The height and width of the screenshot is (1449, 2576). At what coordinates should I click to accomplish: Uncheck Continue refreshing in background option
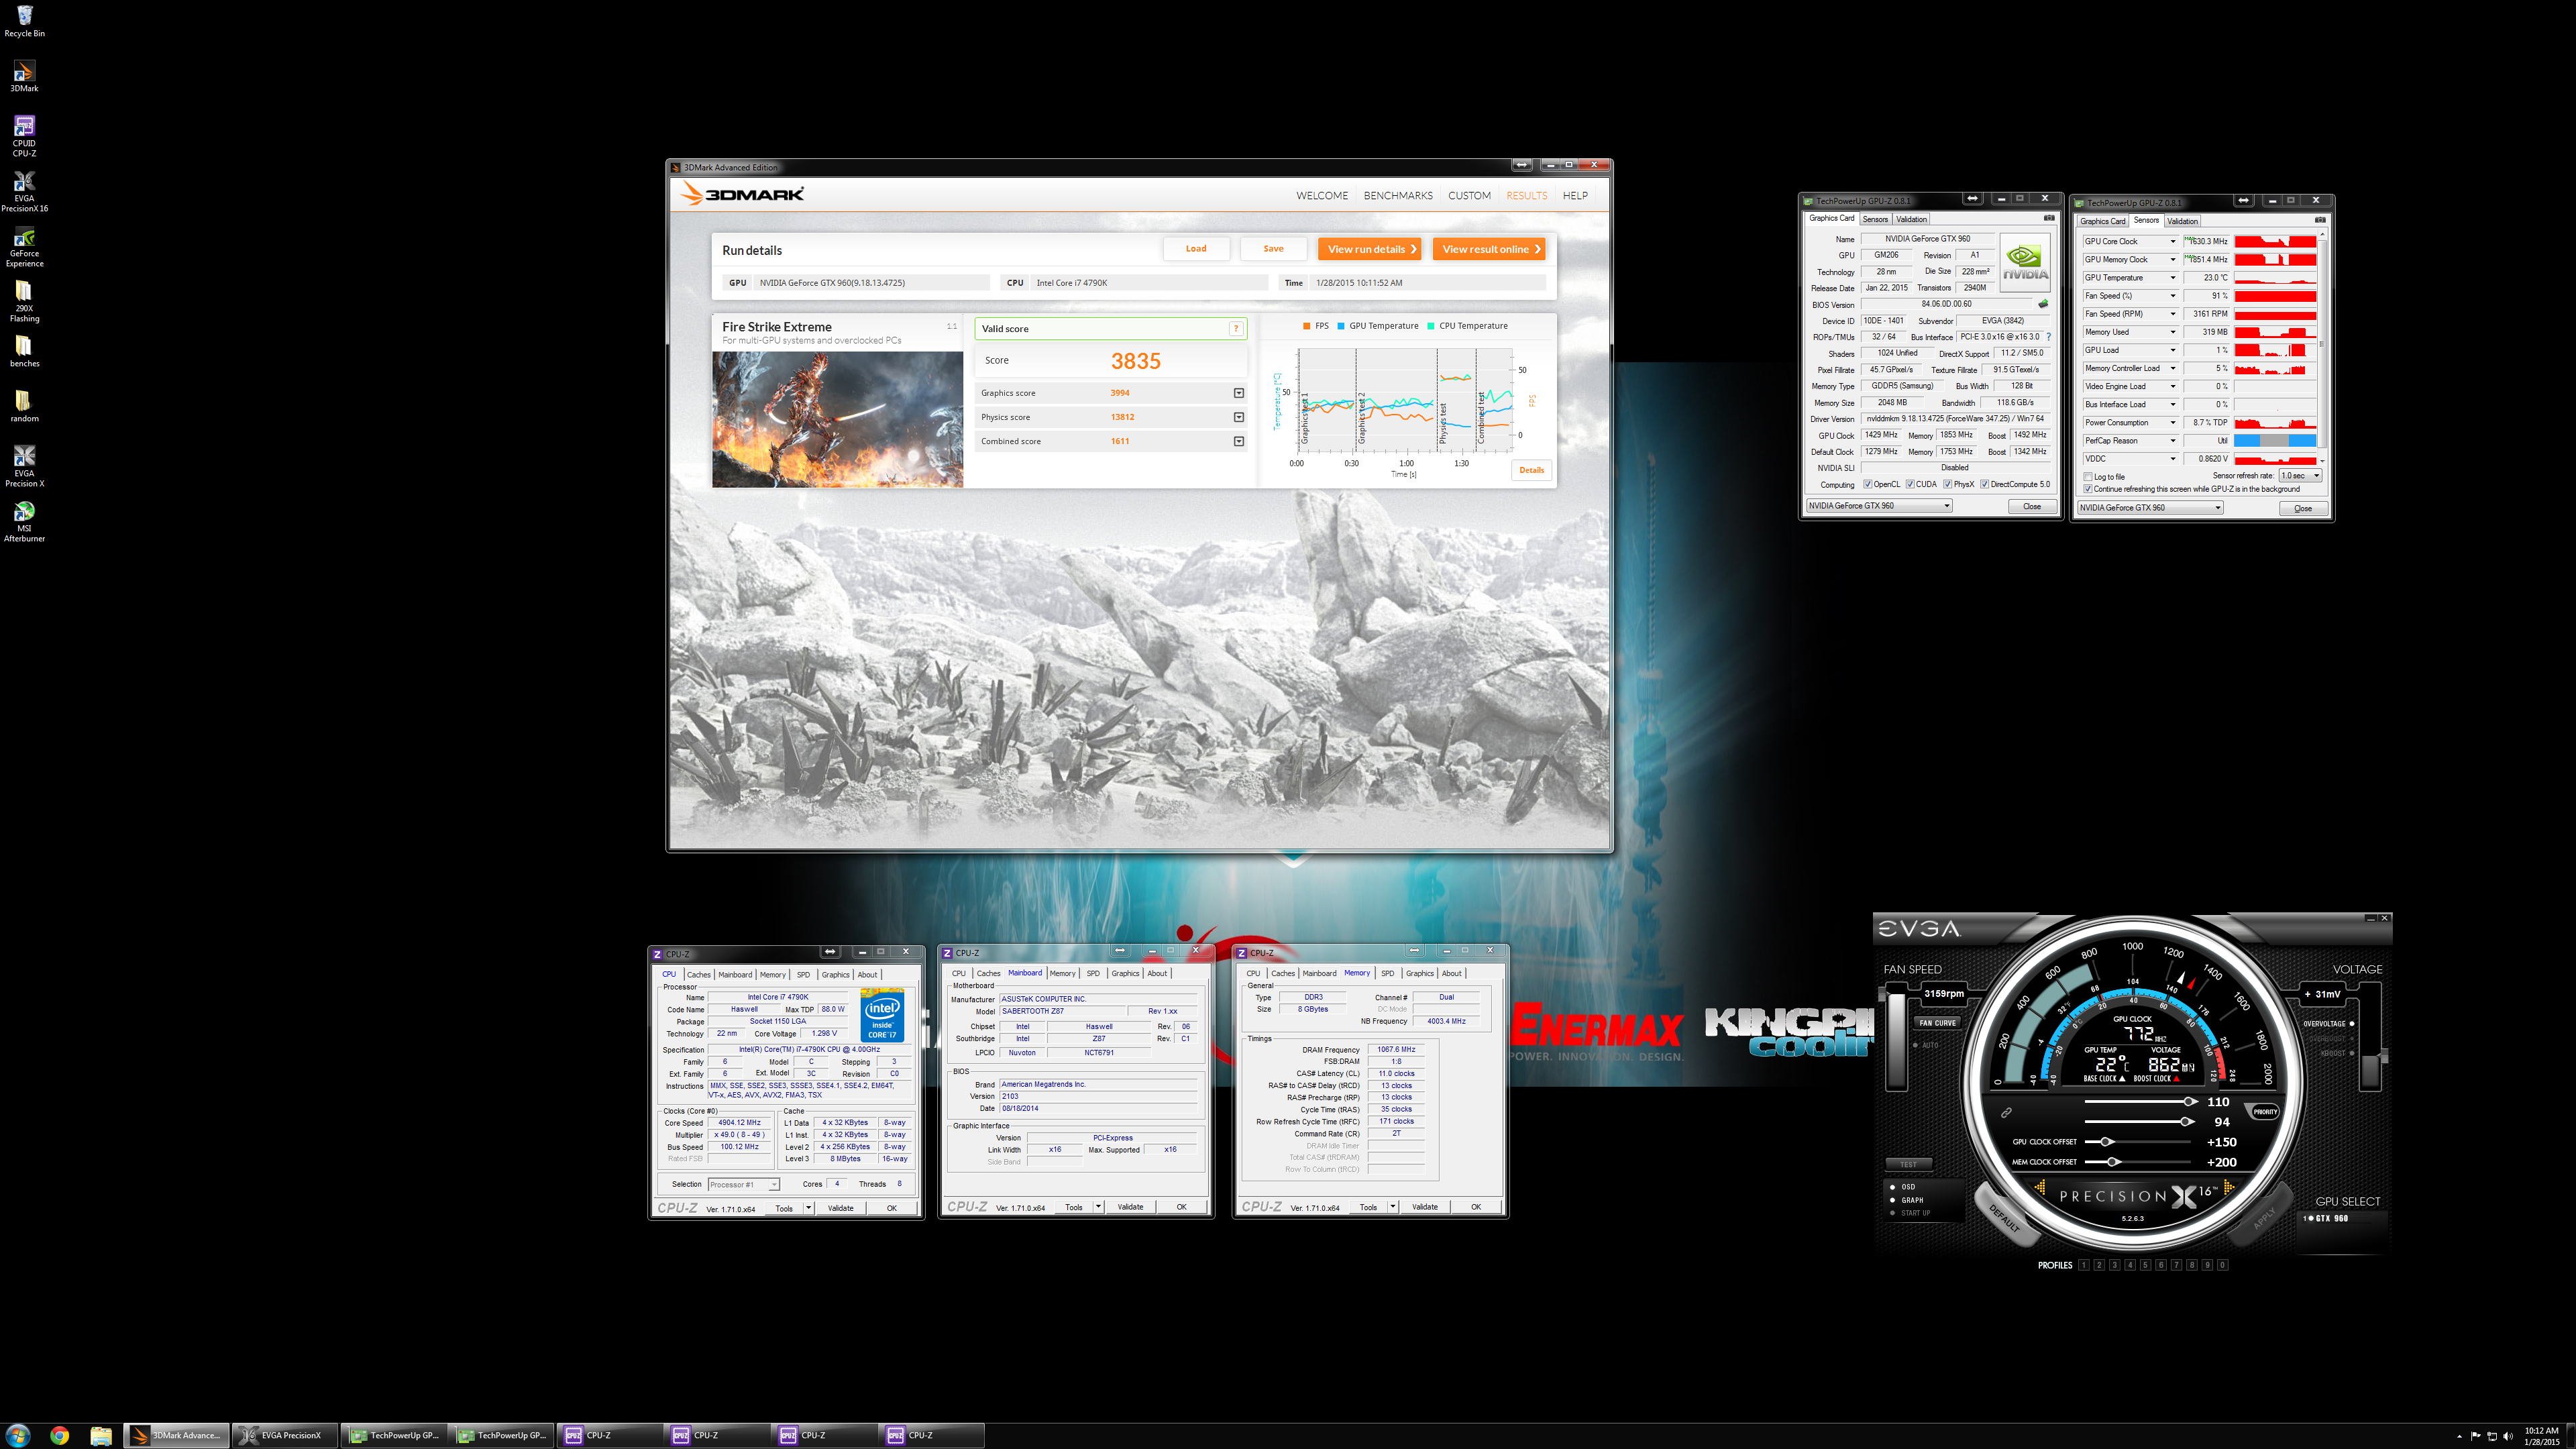click(2088, 489)
